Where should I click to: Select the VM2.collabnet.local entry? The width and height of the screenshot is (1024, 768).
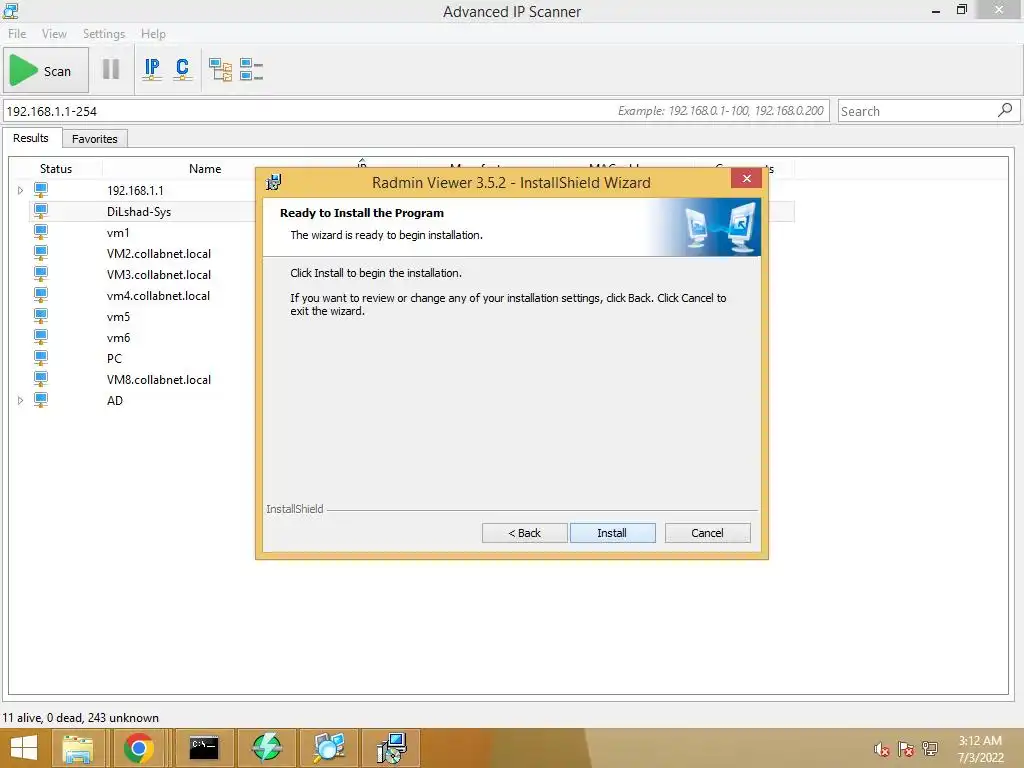pos(159,253)
